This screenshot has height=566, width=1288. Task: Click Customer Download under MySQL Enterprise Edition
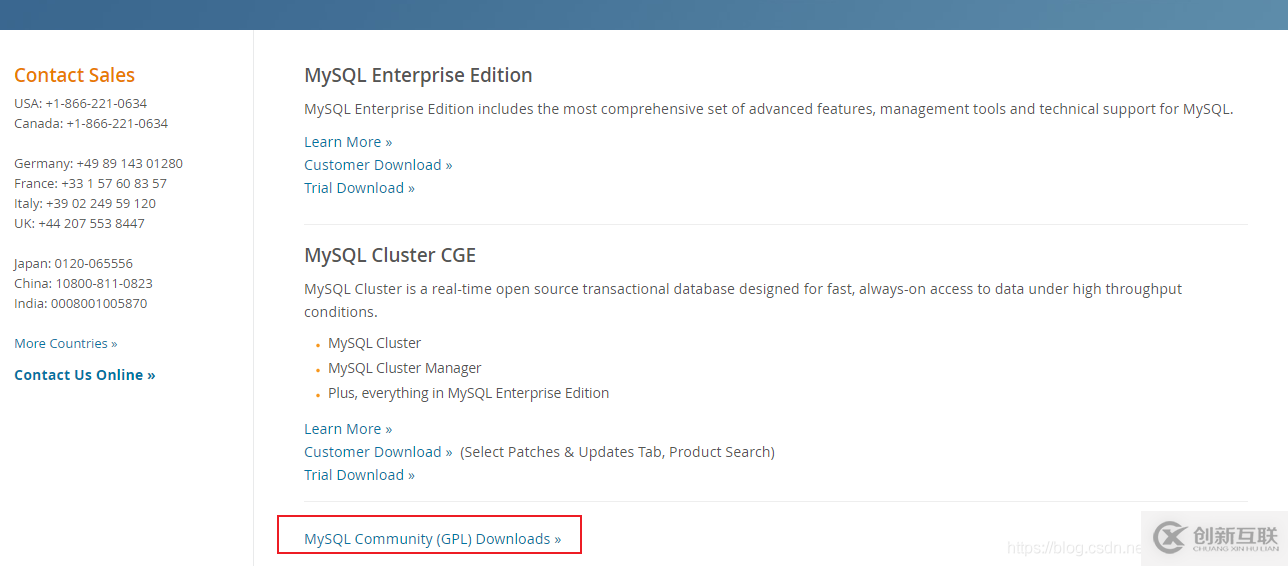378,165
